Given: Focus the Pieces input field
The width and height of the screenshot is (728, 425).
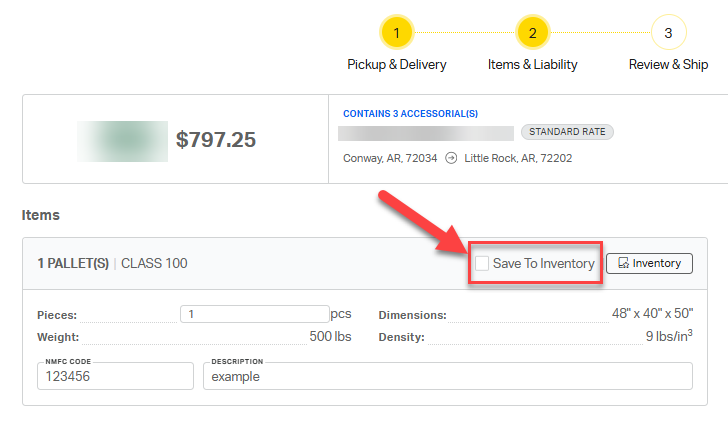Looking at the screenshot, I should pos(255,314).
